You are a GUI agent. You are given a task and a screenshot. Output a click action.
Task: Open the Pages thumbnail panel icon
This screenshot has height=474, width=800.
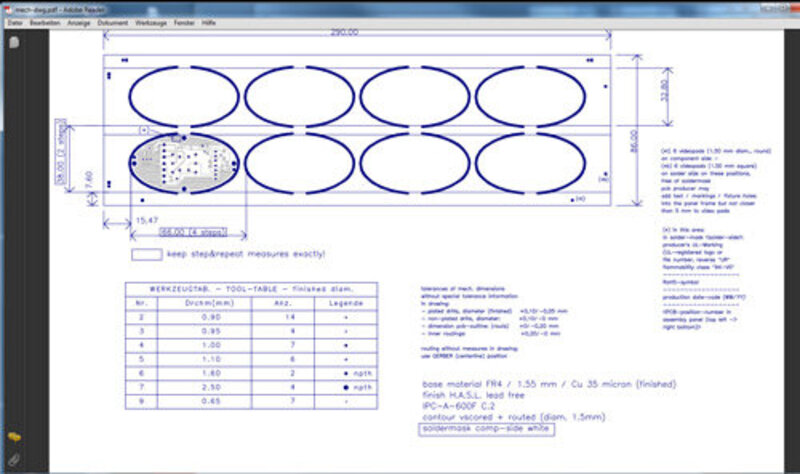[x=14, y=42]
